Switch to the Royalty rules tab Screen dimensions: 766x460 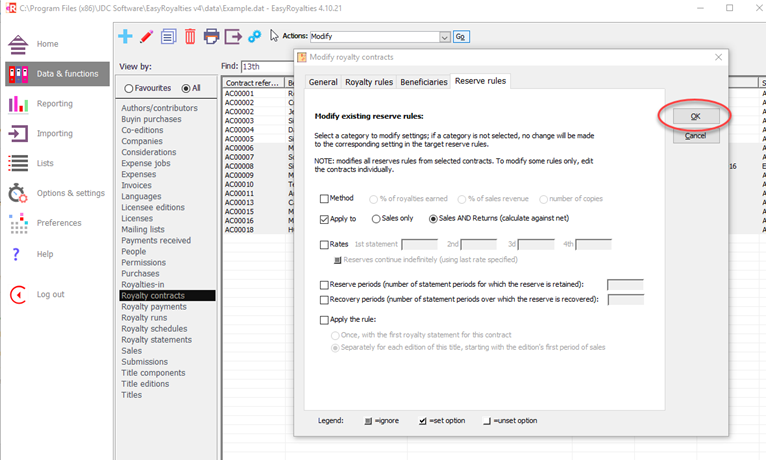369,82
